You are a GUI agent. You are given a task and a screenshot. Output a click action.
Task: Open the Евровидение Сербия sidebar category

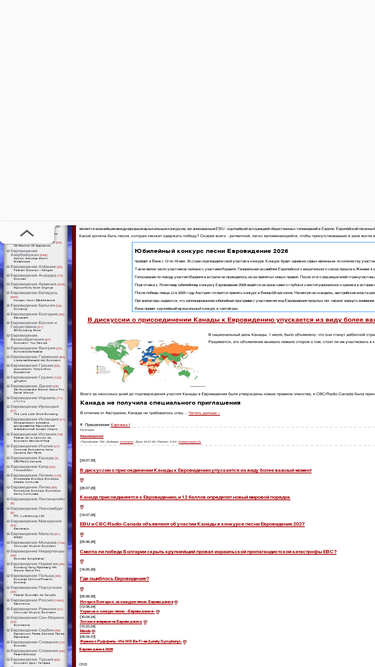(33, 630)
